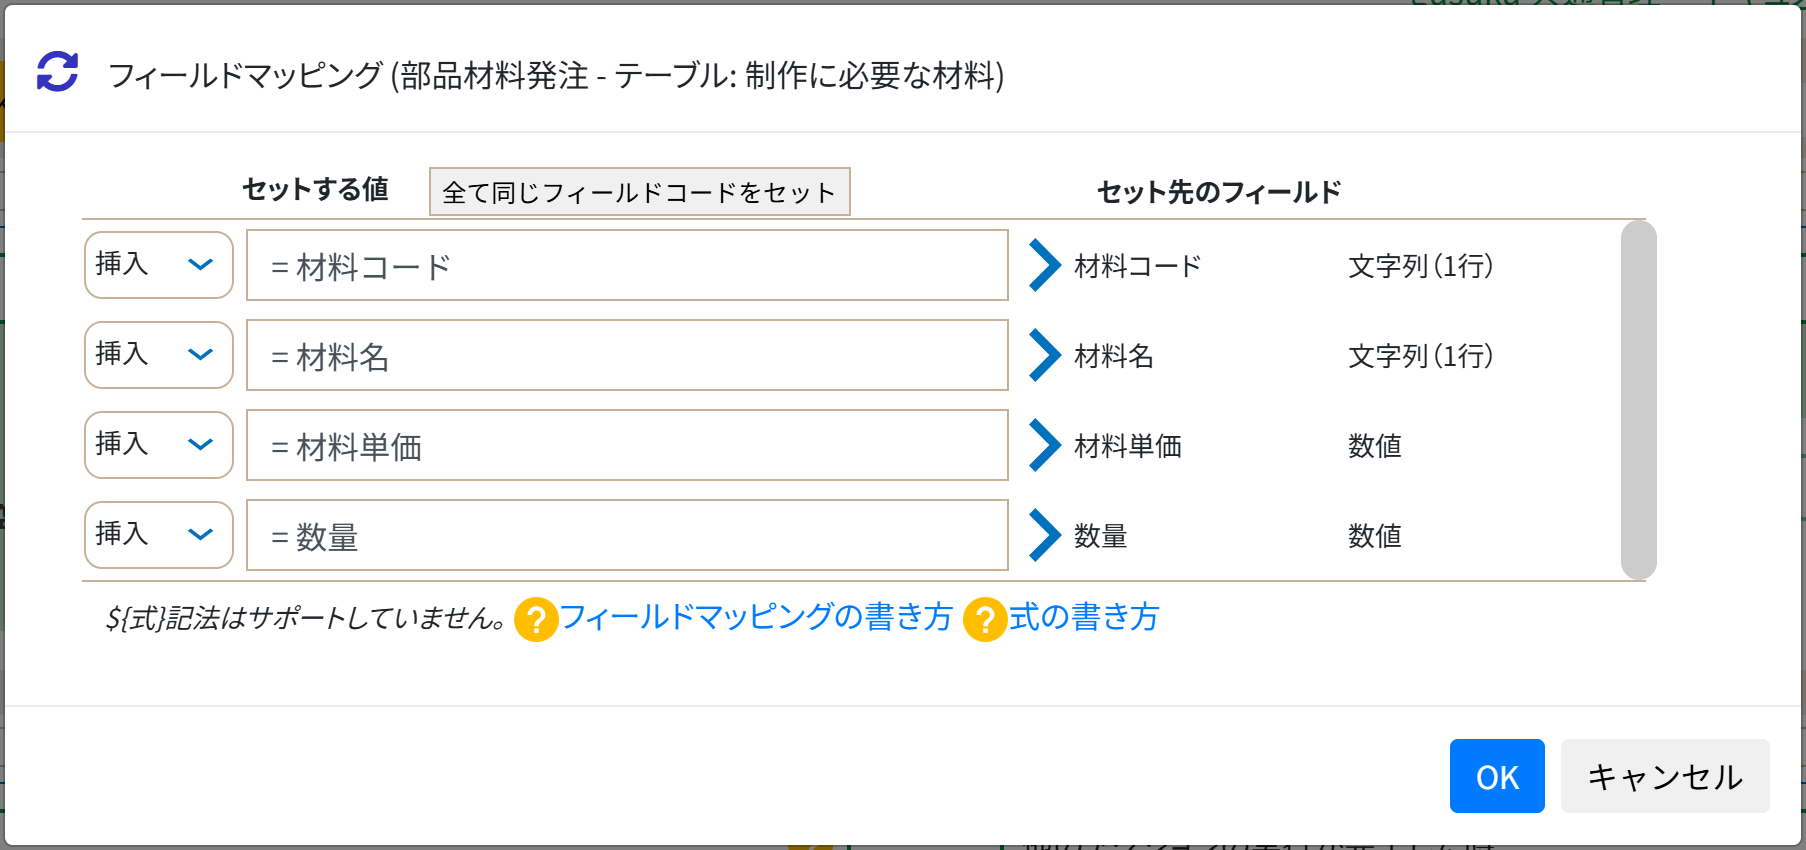Screen dimensions: 1806x850
Task: Open the 式の書き方 help link
Action: [x=1084, y=617]
